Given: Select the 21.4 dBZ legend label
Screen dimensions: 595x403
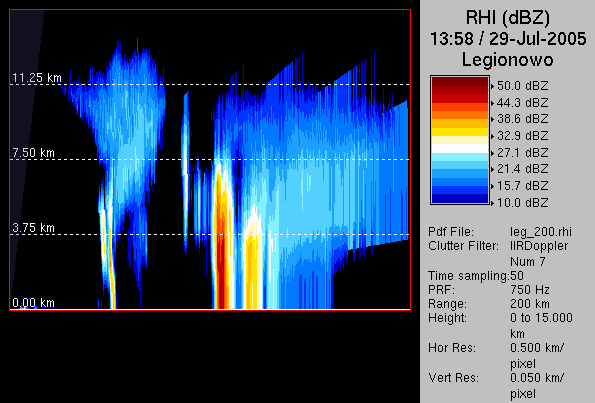Looking at the screenshot, I should 523,169.
